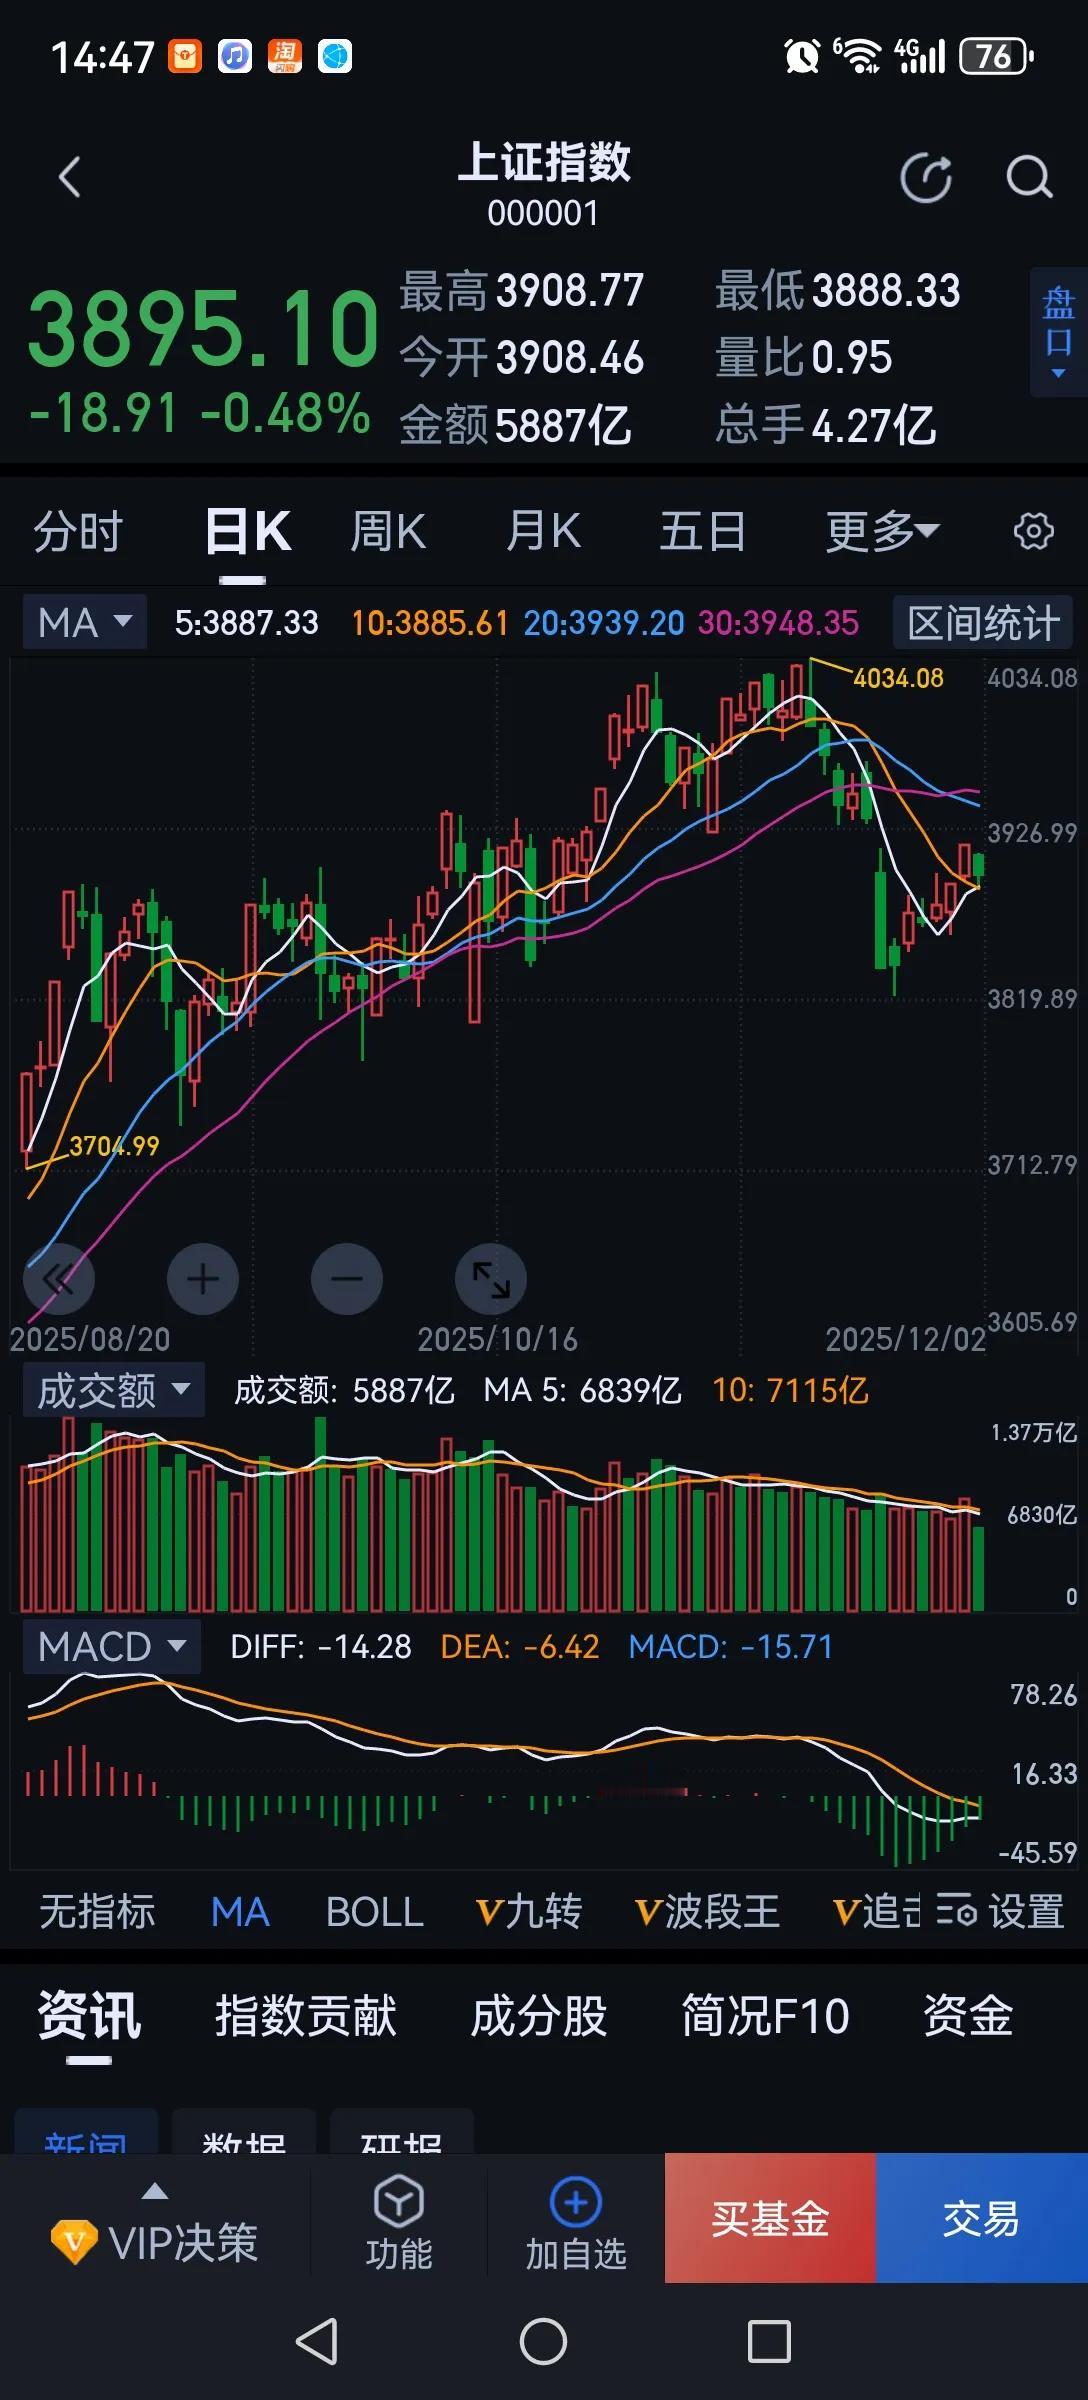Add to watchlist via 加自选

click(576, 2222)
